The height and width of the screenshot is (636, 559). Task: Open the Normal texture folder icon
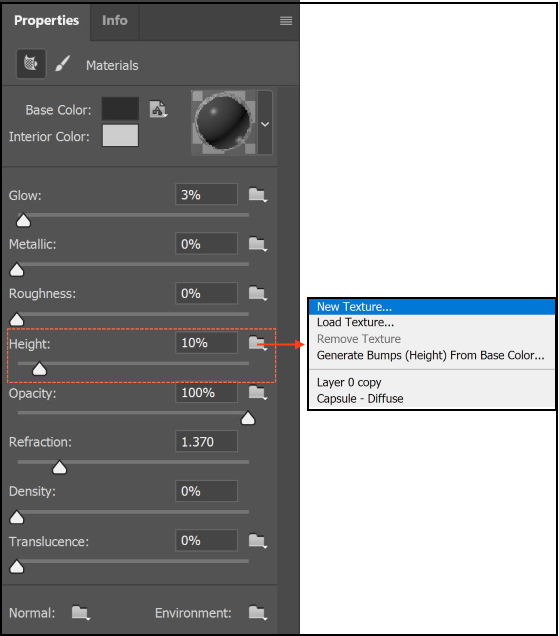80,612
